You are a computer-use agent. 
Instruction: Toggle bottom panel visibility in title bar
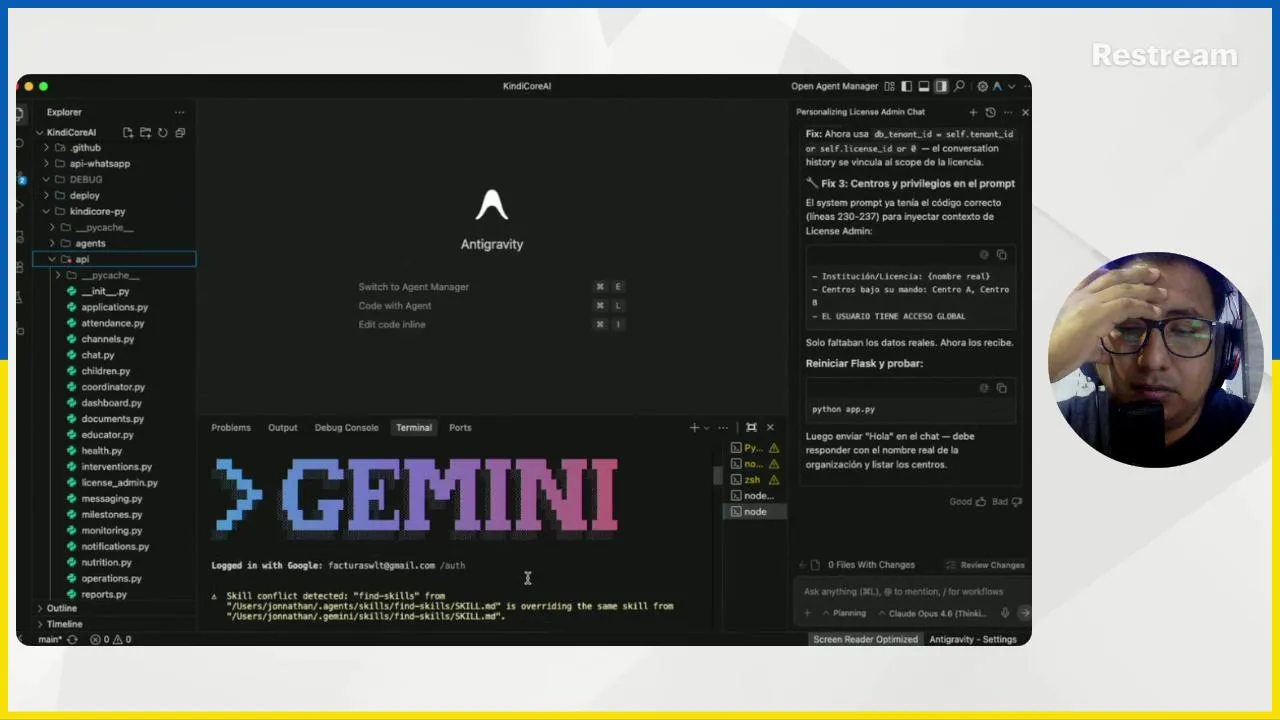click(x=924, y=86)
